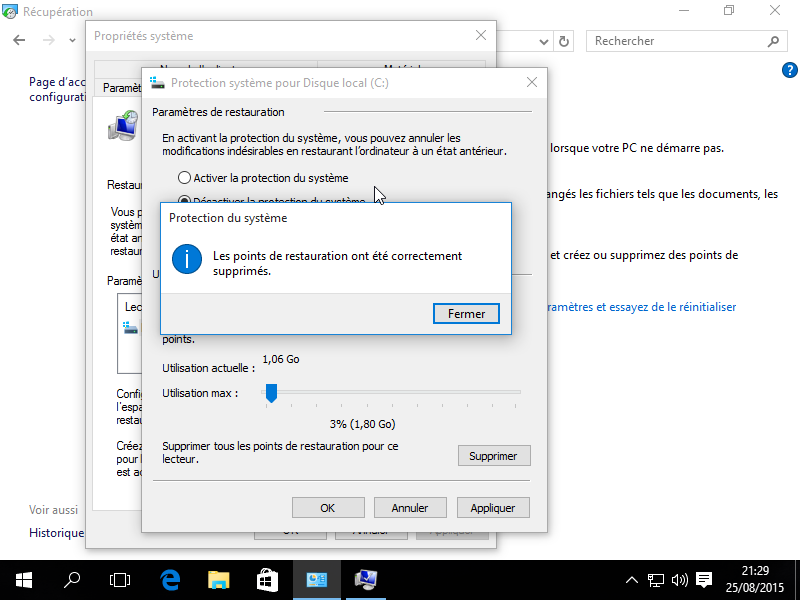Click the "Utilisation max" slider handle
The image size is (800, 600).
[x=270, y=393]
